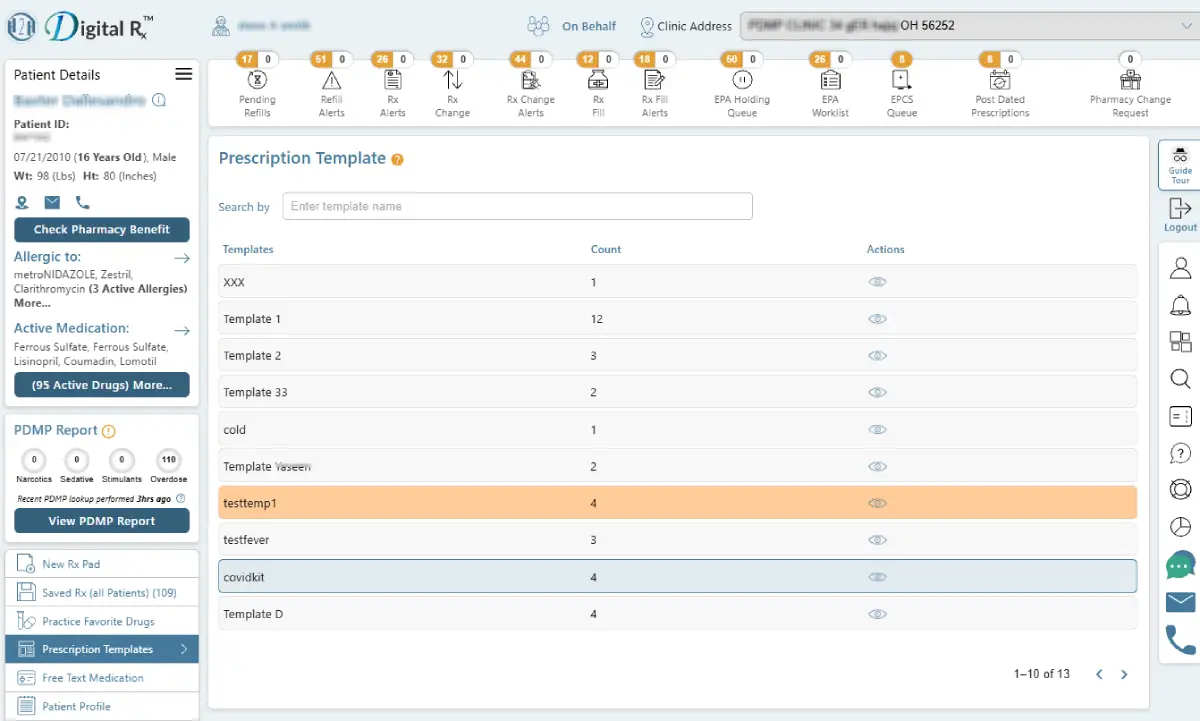Open Free Text Medication menu item
The width and height of the screenshot is (1200, 721).
[102, 678]
